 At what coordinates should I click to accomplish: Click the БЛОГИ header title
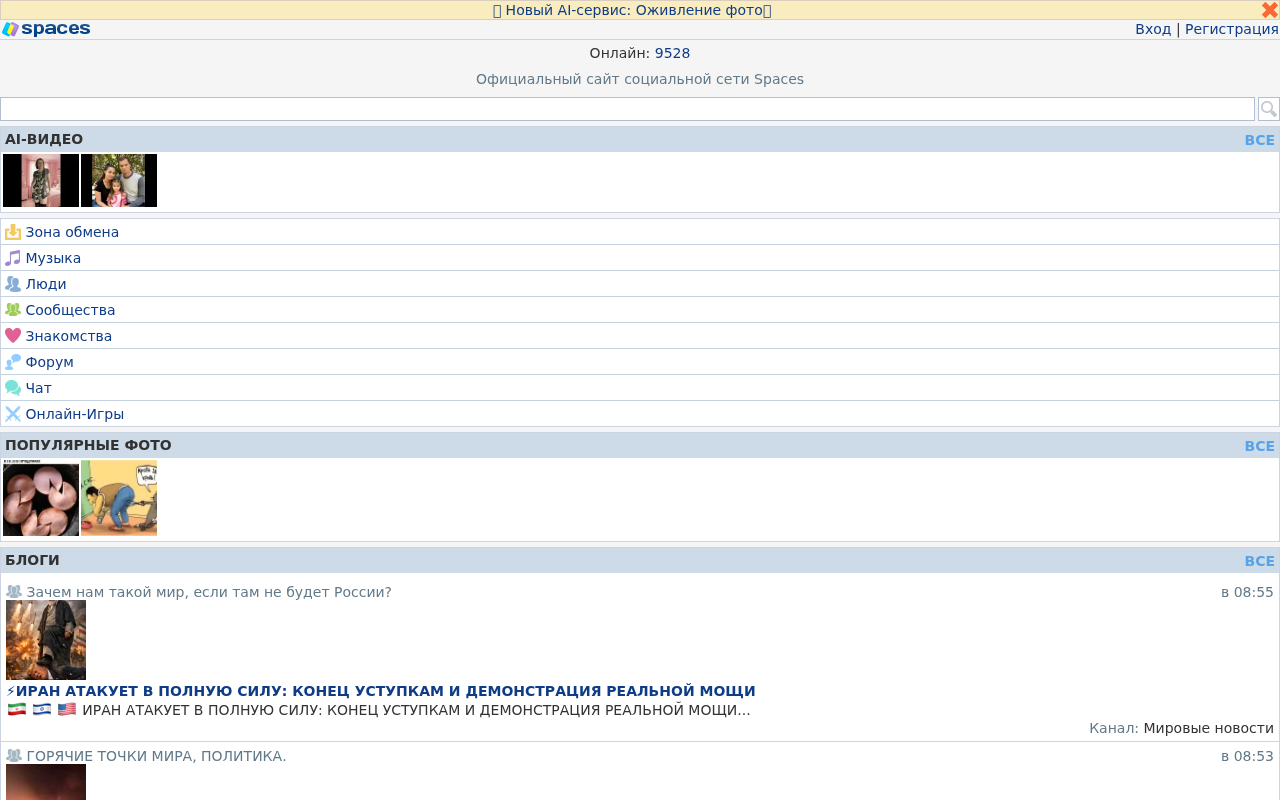pyautogui.click(x=32, y=560)
